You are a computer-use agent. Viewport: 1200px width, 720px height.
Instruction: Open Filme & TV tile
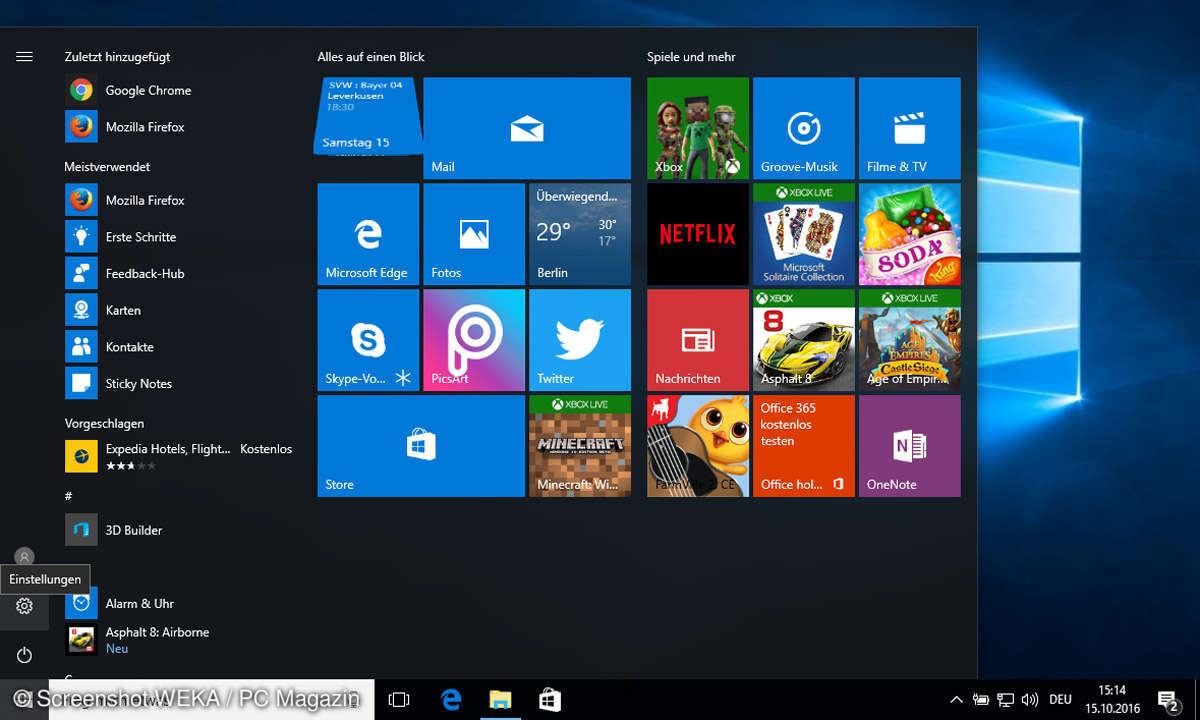910,128
